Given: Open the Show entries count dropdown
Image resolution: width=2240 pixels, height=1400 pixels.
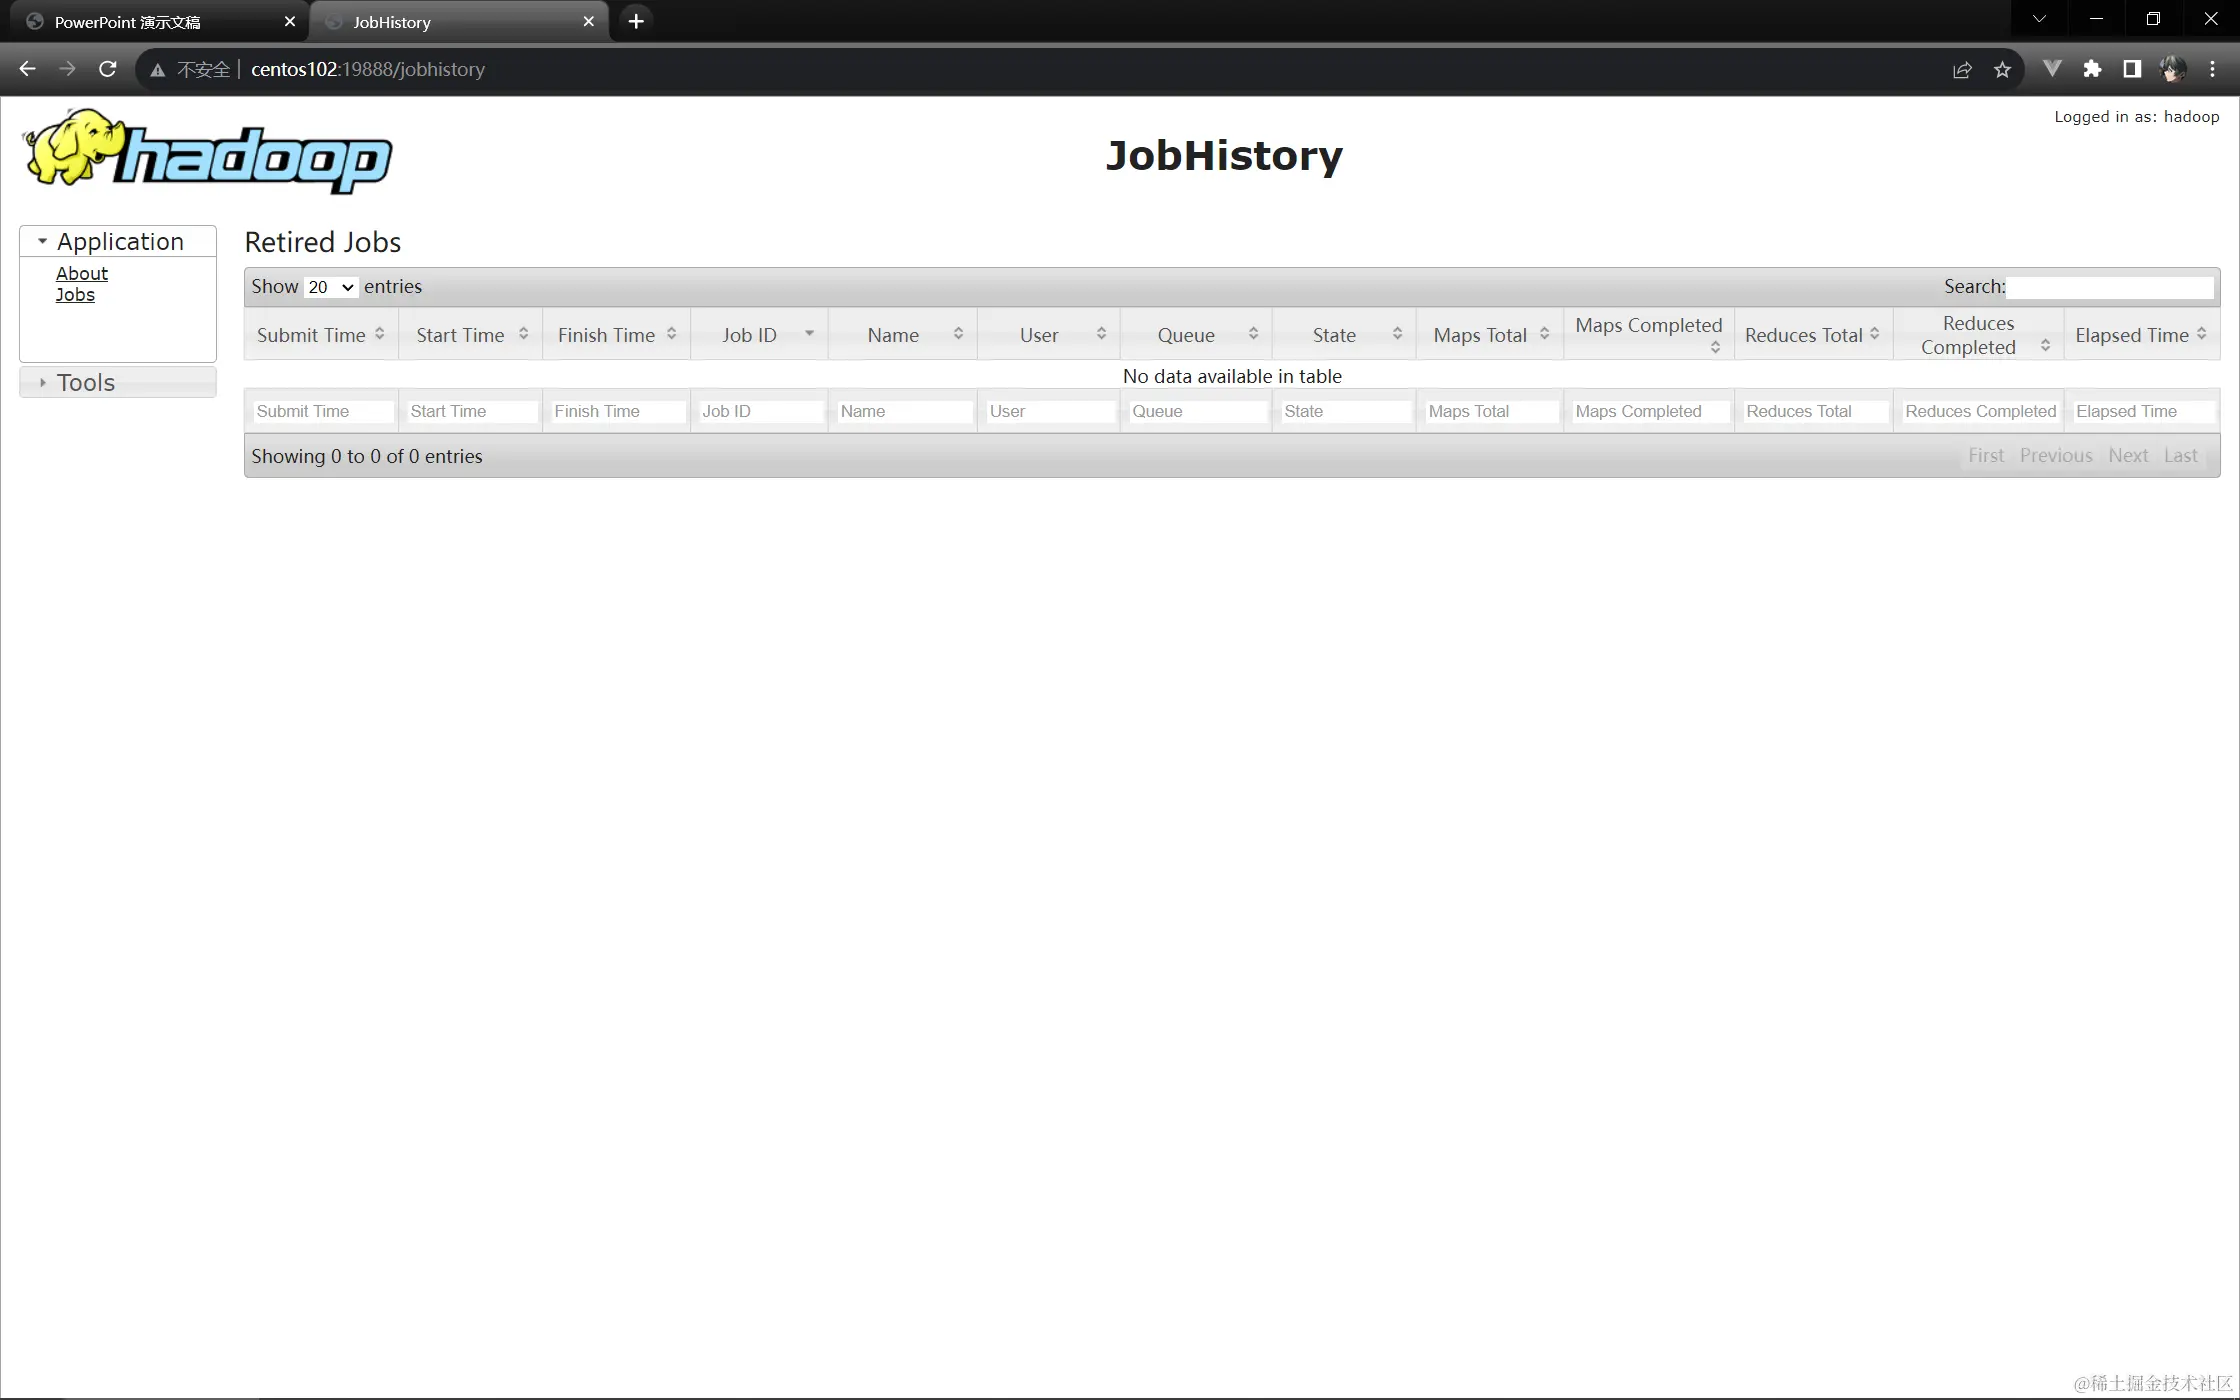Looking at the screenshot, I should pyautogui.click(x=331, y=287).
